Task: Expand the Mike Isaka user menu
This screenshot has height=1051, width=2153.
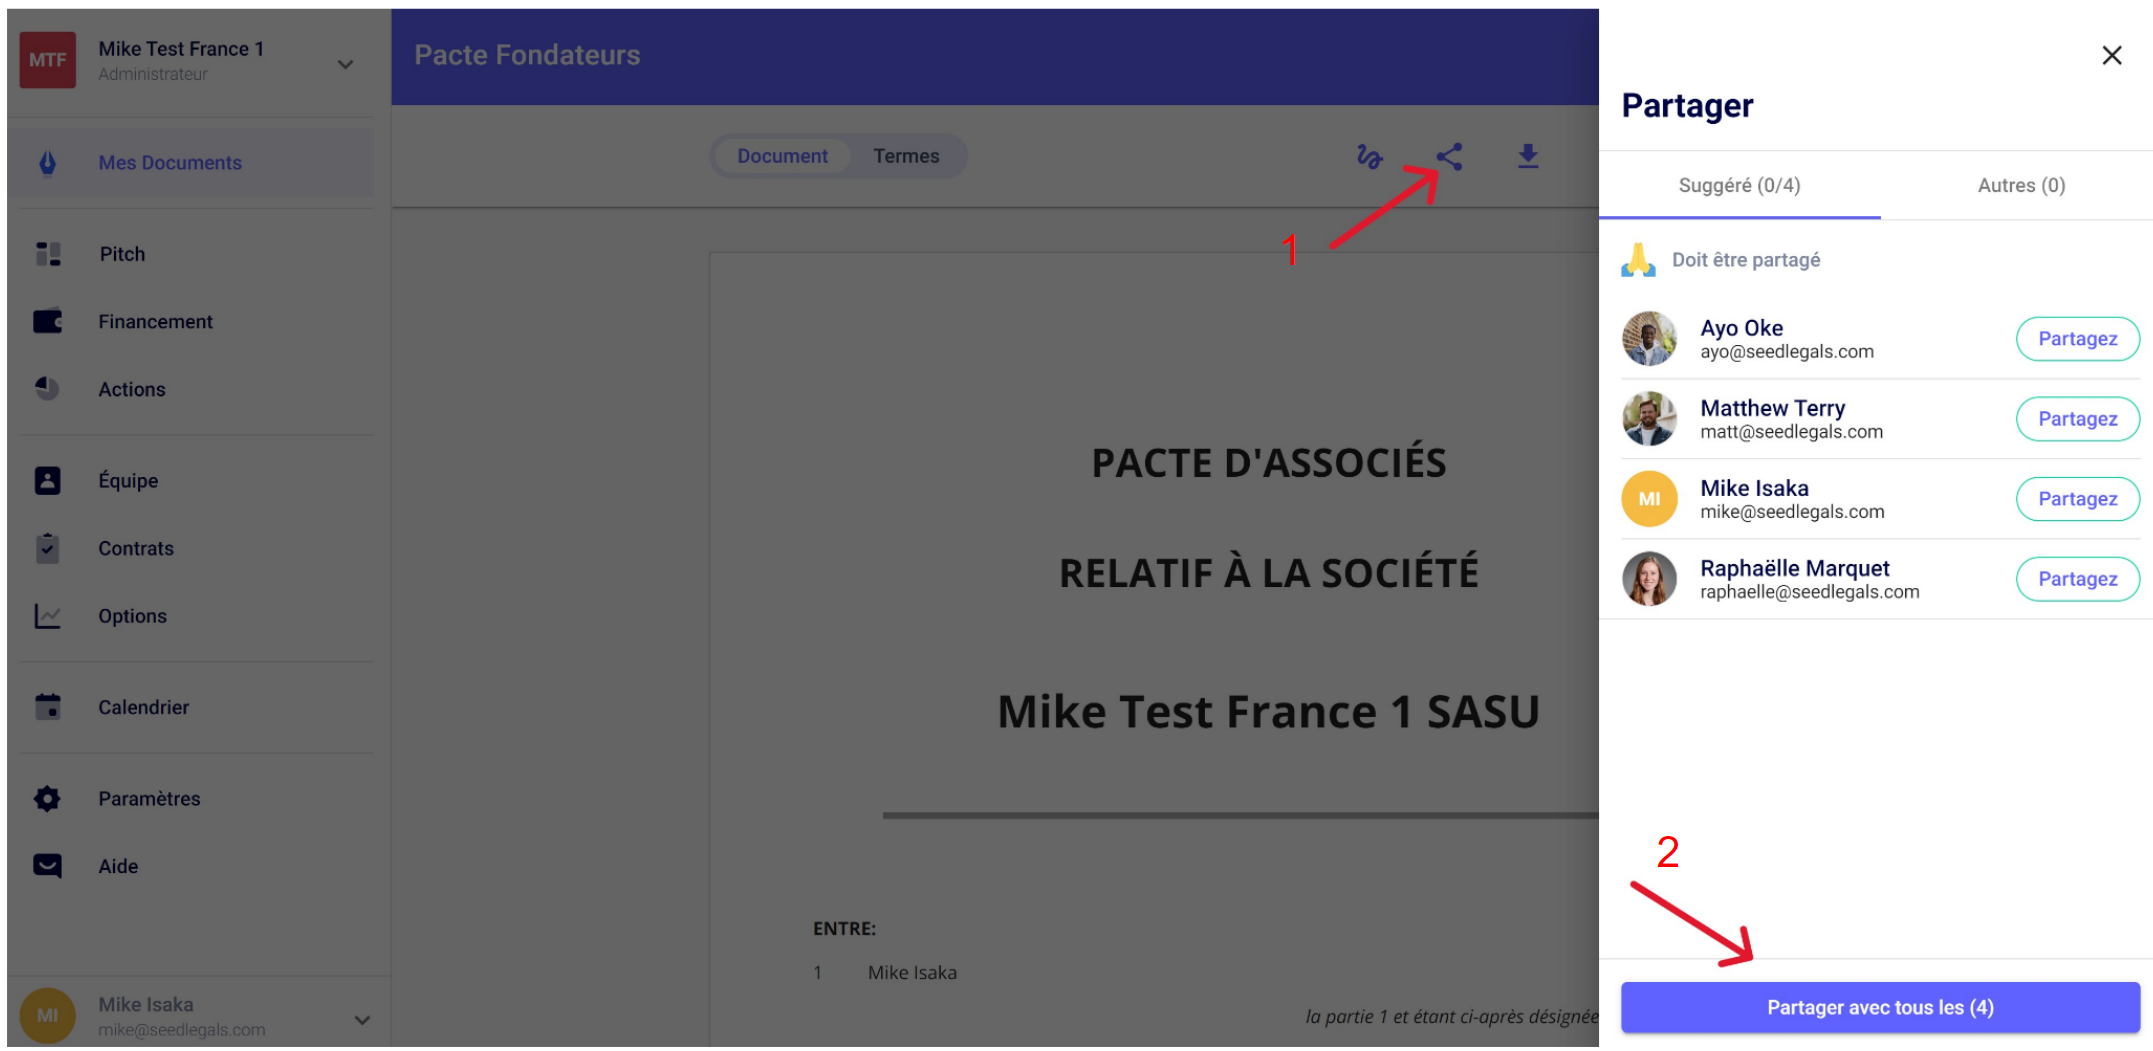Action: point(362,1020)
